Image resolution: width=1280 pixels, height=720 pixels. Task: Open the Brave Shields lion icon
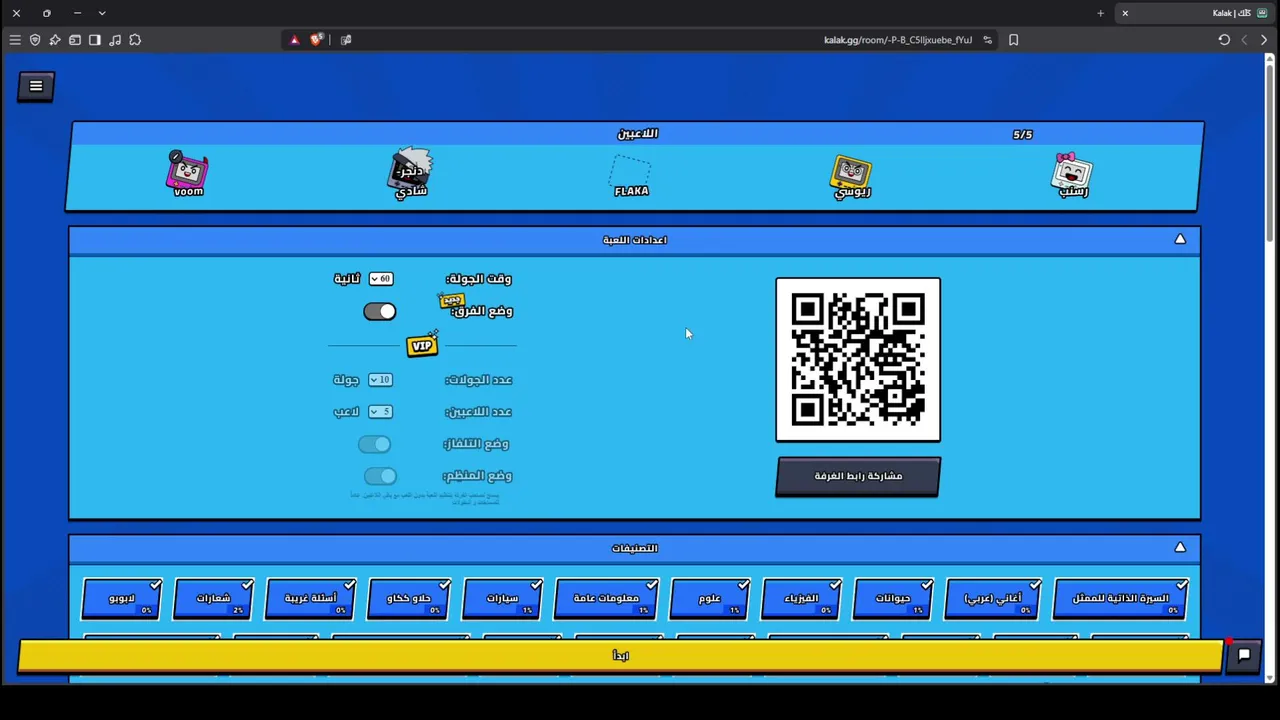(x=317, y=40)
